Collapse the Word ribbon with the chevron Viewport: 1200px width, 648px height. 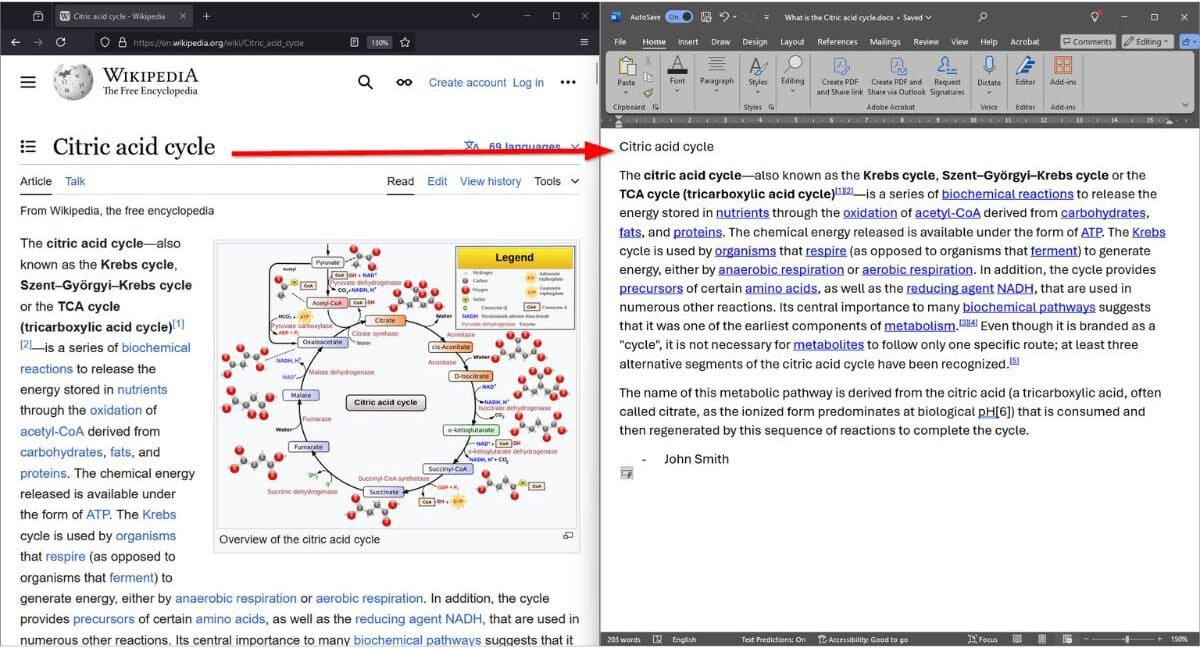(1186, 104)
